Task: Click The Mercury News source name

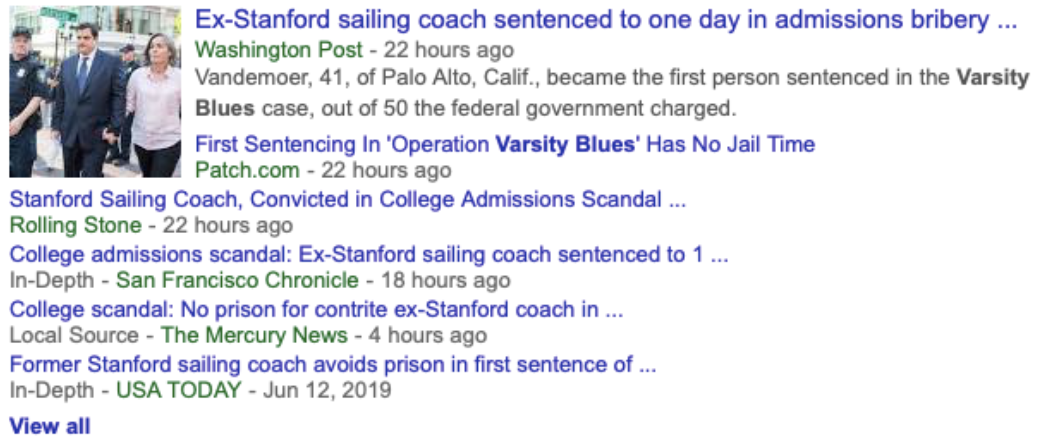Action: 254,335
